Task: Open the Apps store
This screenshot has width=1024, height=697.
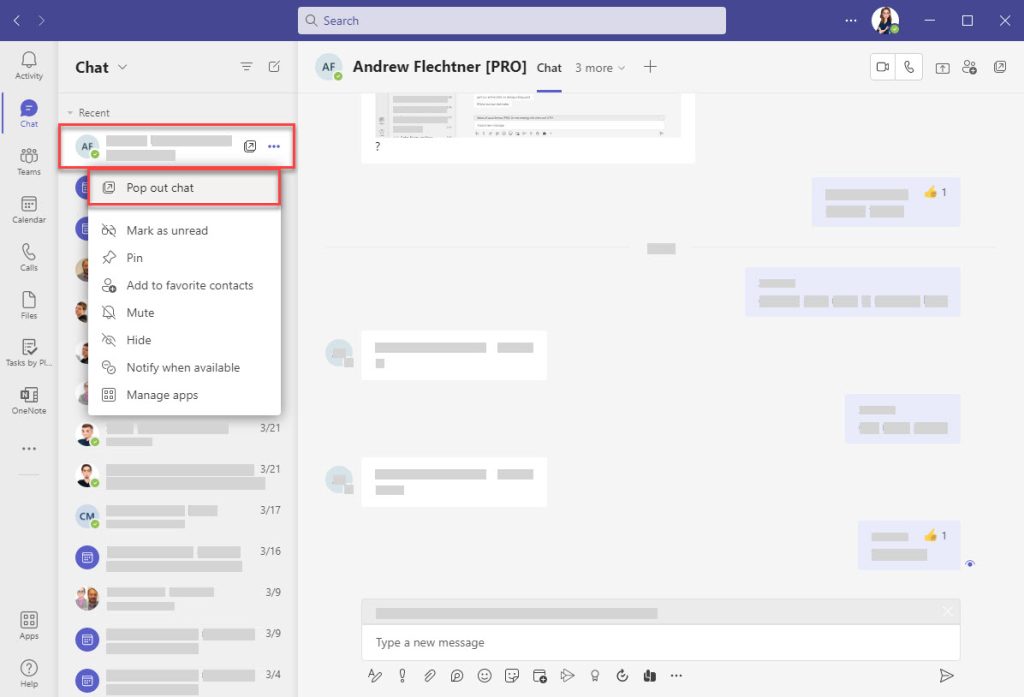Action: (29, 625)
